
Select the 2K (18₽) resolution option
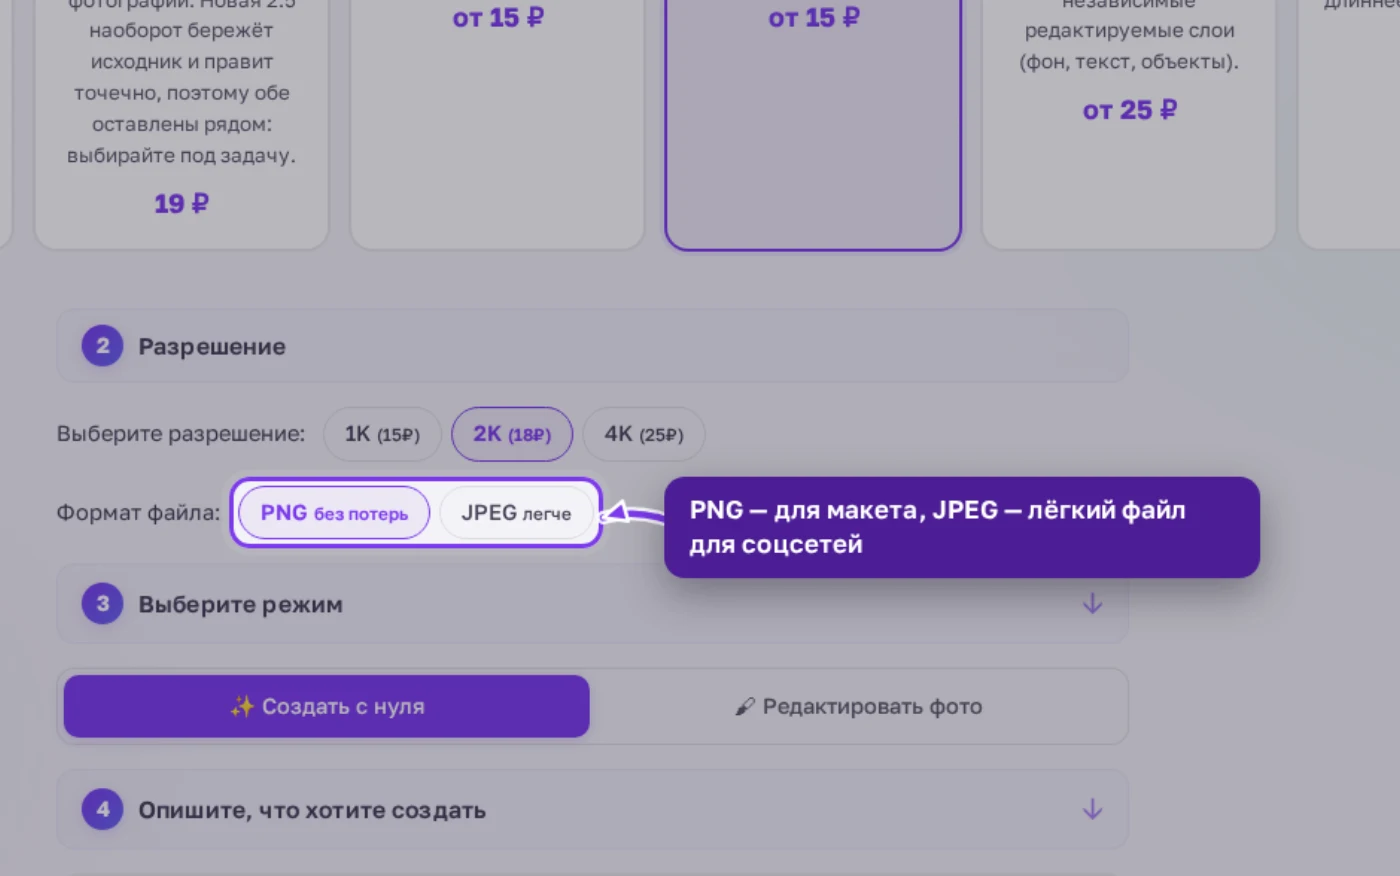[x=512, y=434]
